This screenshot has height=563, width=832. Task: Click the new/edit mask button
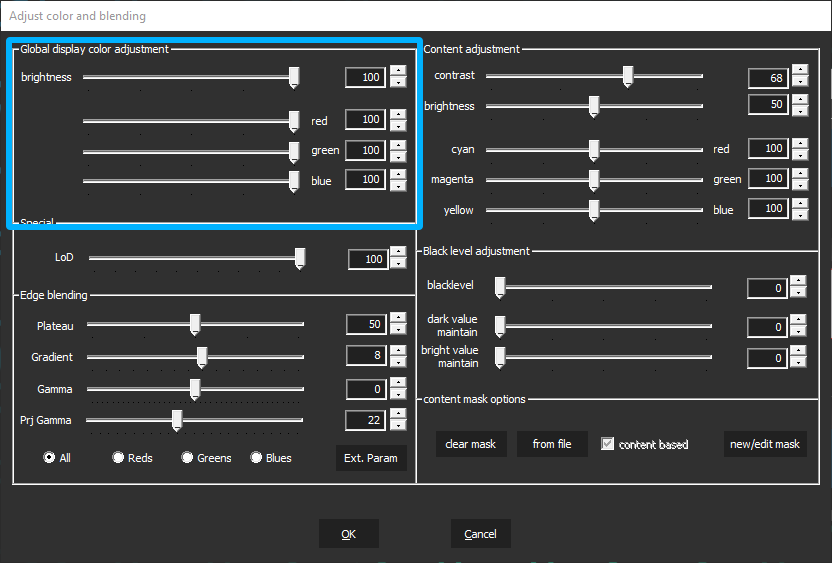click(x=765, y=444)
